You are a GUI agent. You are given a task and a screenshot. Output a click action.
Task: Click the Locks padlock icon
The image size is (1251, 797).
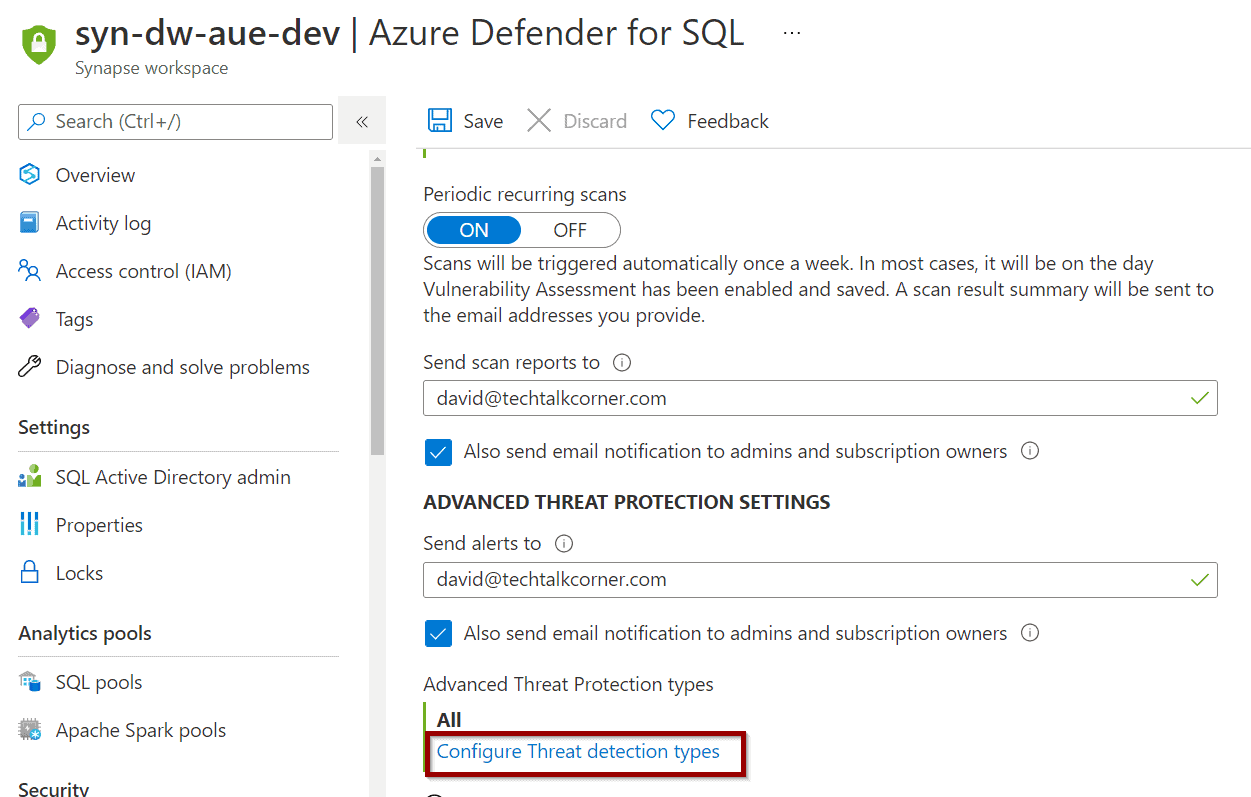pos(29,573)
